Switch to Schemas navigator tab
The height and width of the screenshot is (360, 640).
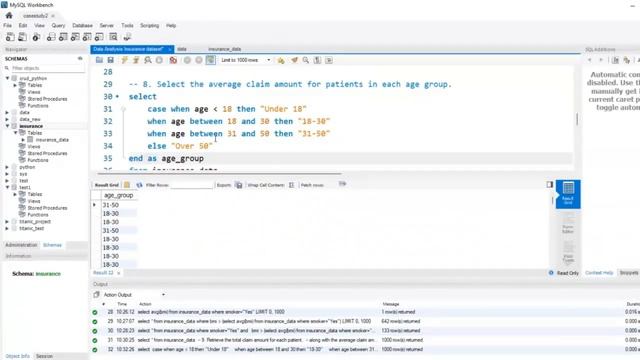point(52,245)
